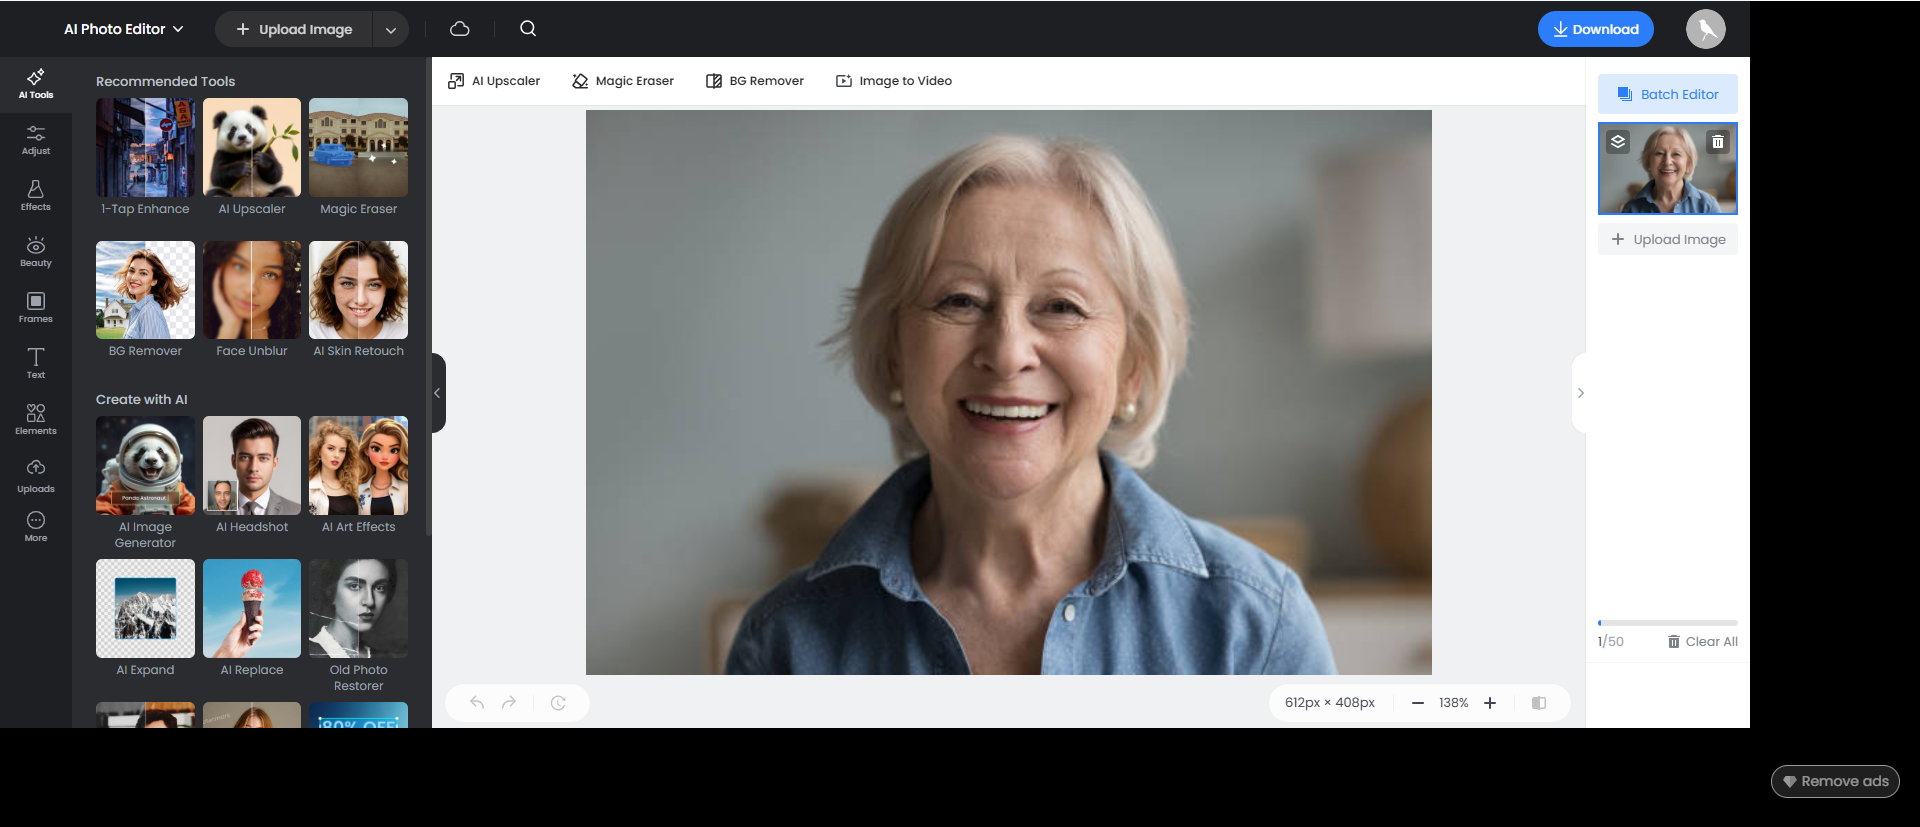Open the AI Image Generator tool
The image size is (1920, 827).
145,483
